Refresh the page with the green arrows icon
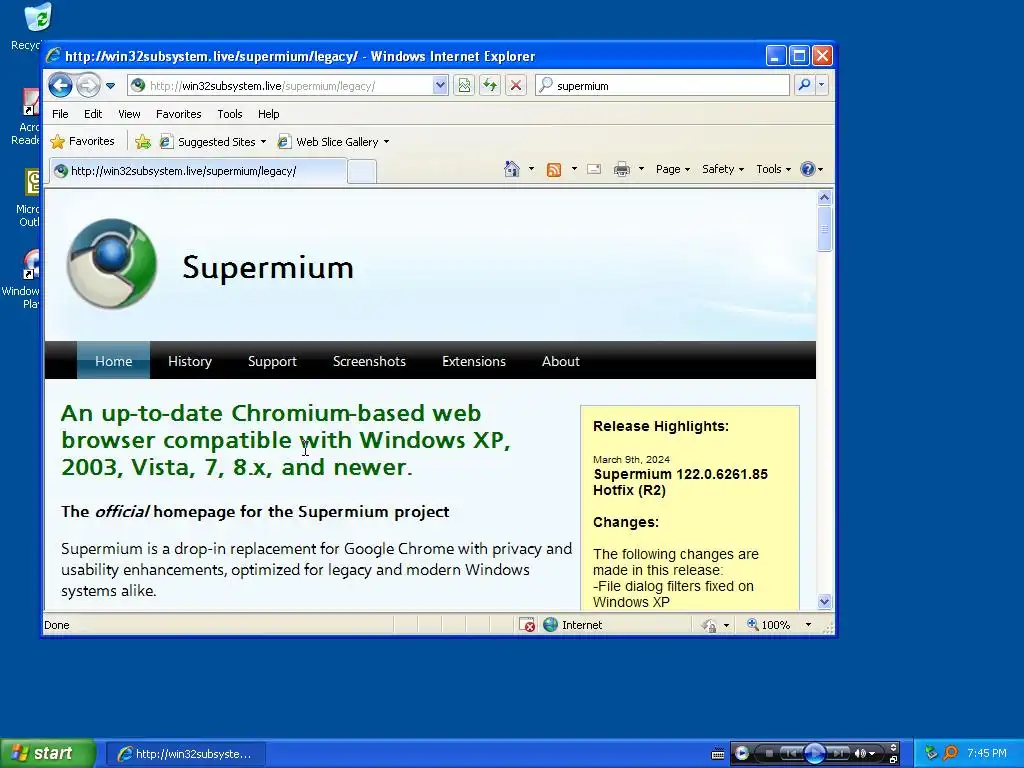The width and height of the screenshot is (1024, 768). (x=490, y=85)
